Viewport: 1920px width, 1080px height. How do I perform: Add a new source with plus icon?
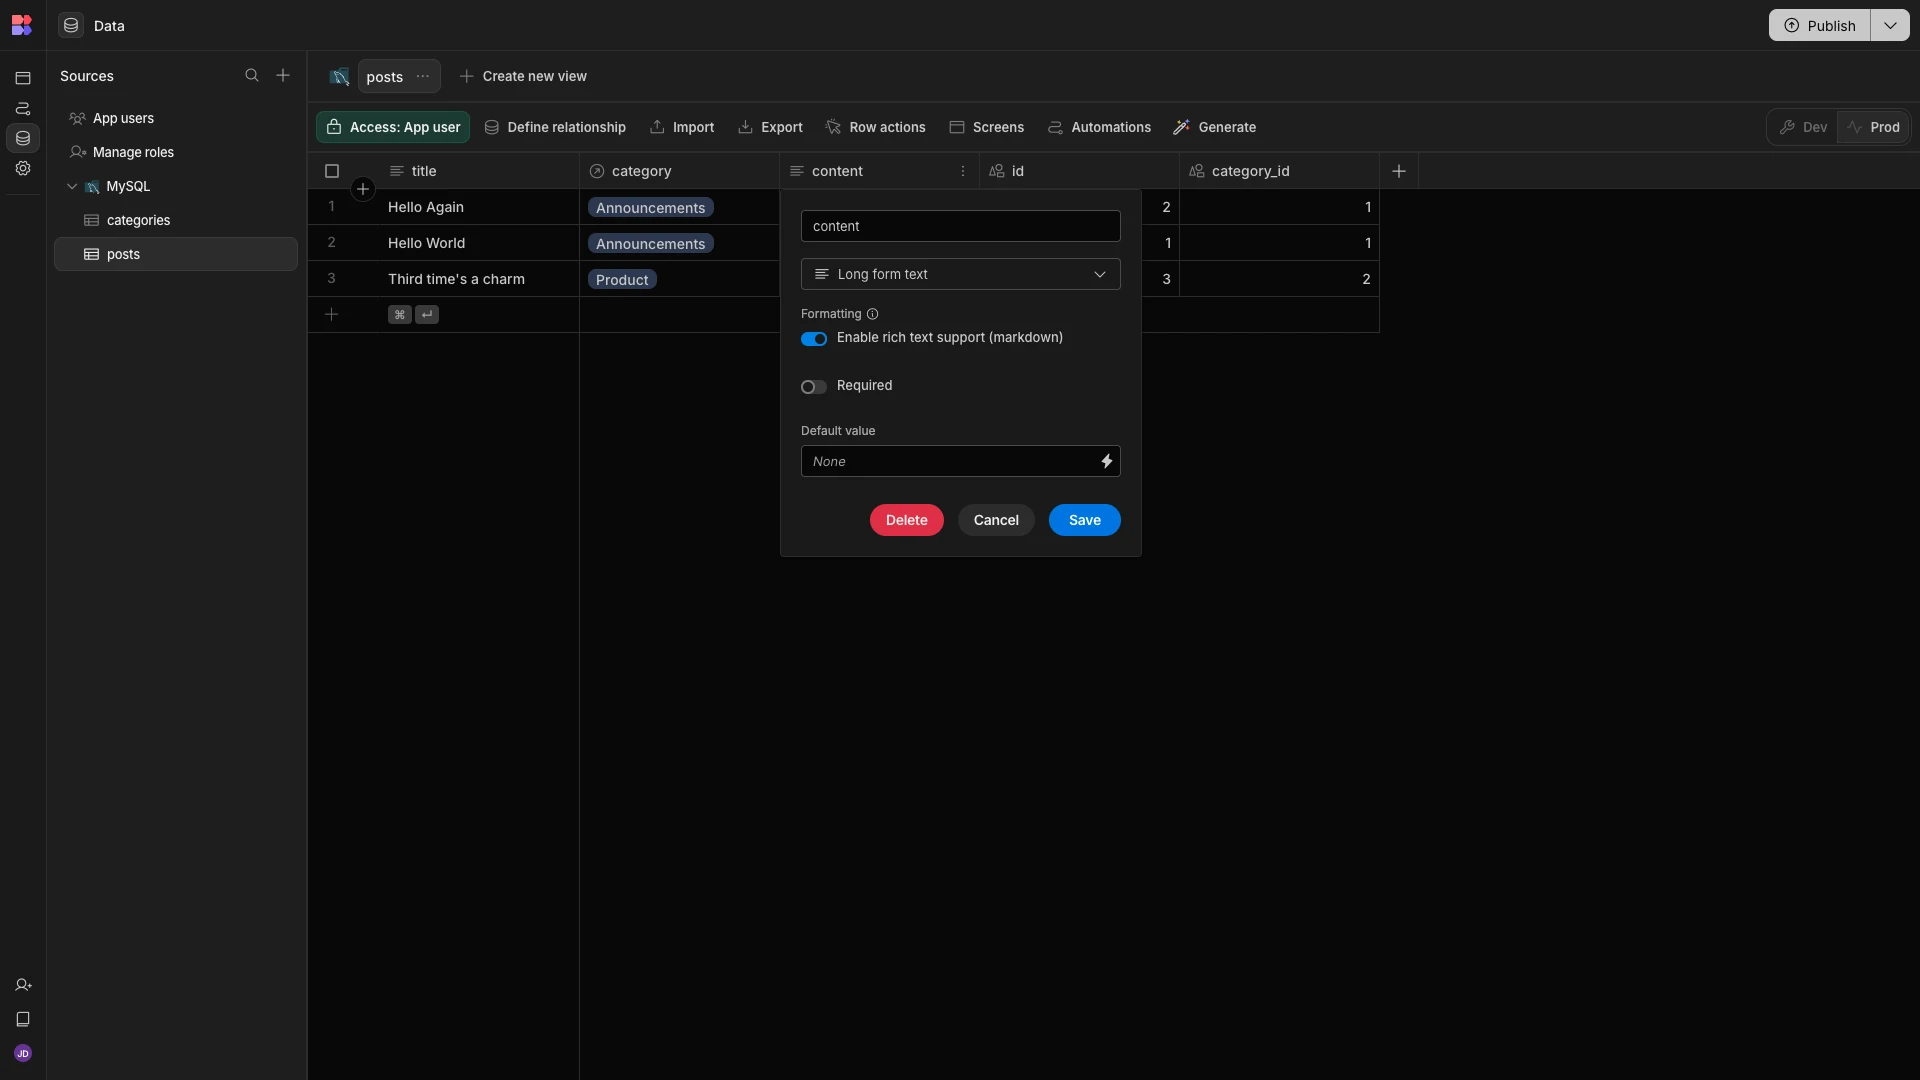[283, 75]
